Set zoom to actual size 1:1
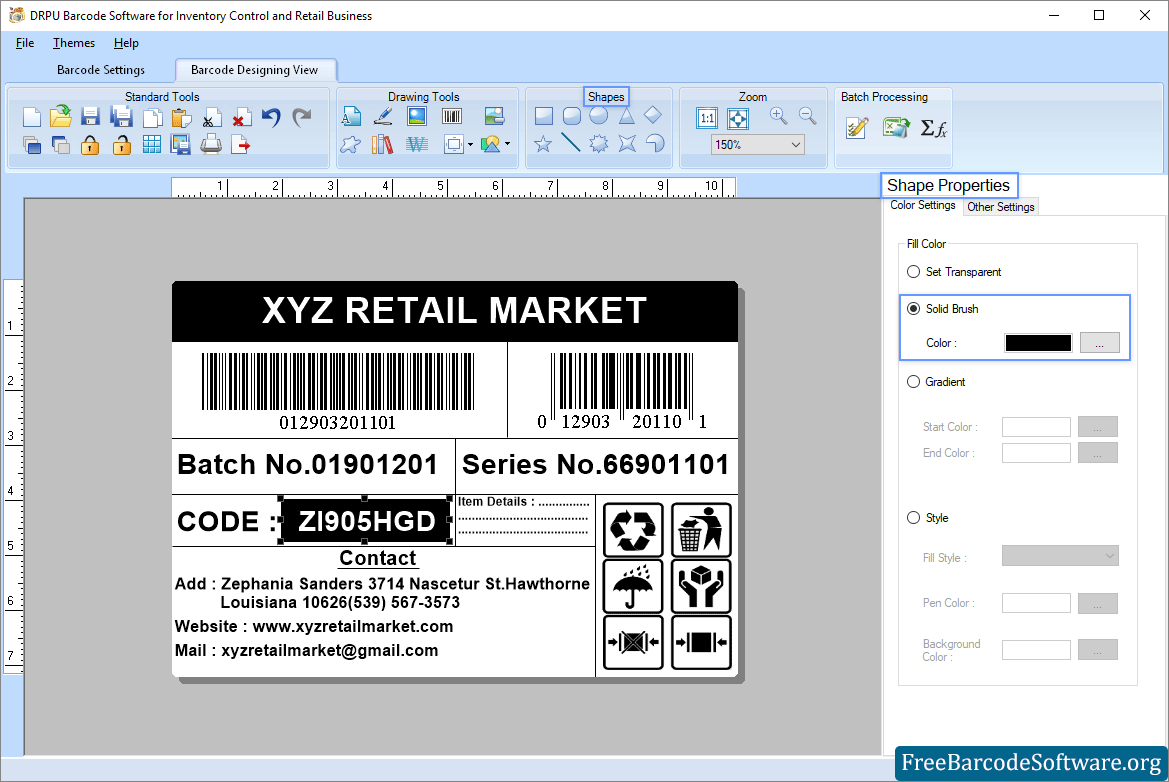Image resolution: width=1169 pixels, height=782 pixels. (706, 118)
